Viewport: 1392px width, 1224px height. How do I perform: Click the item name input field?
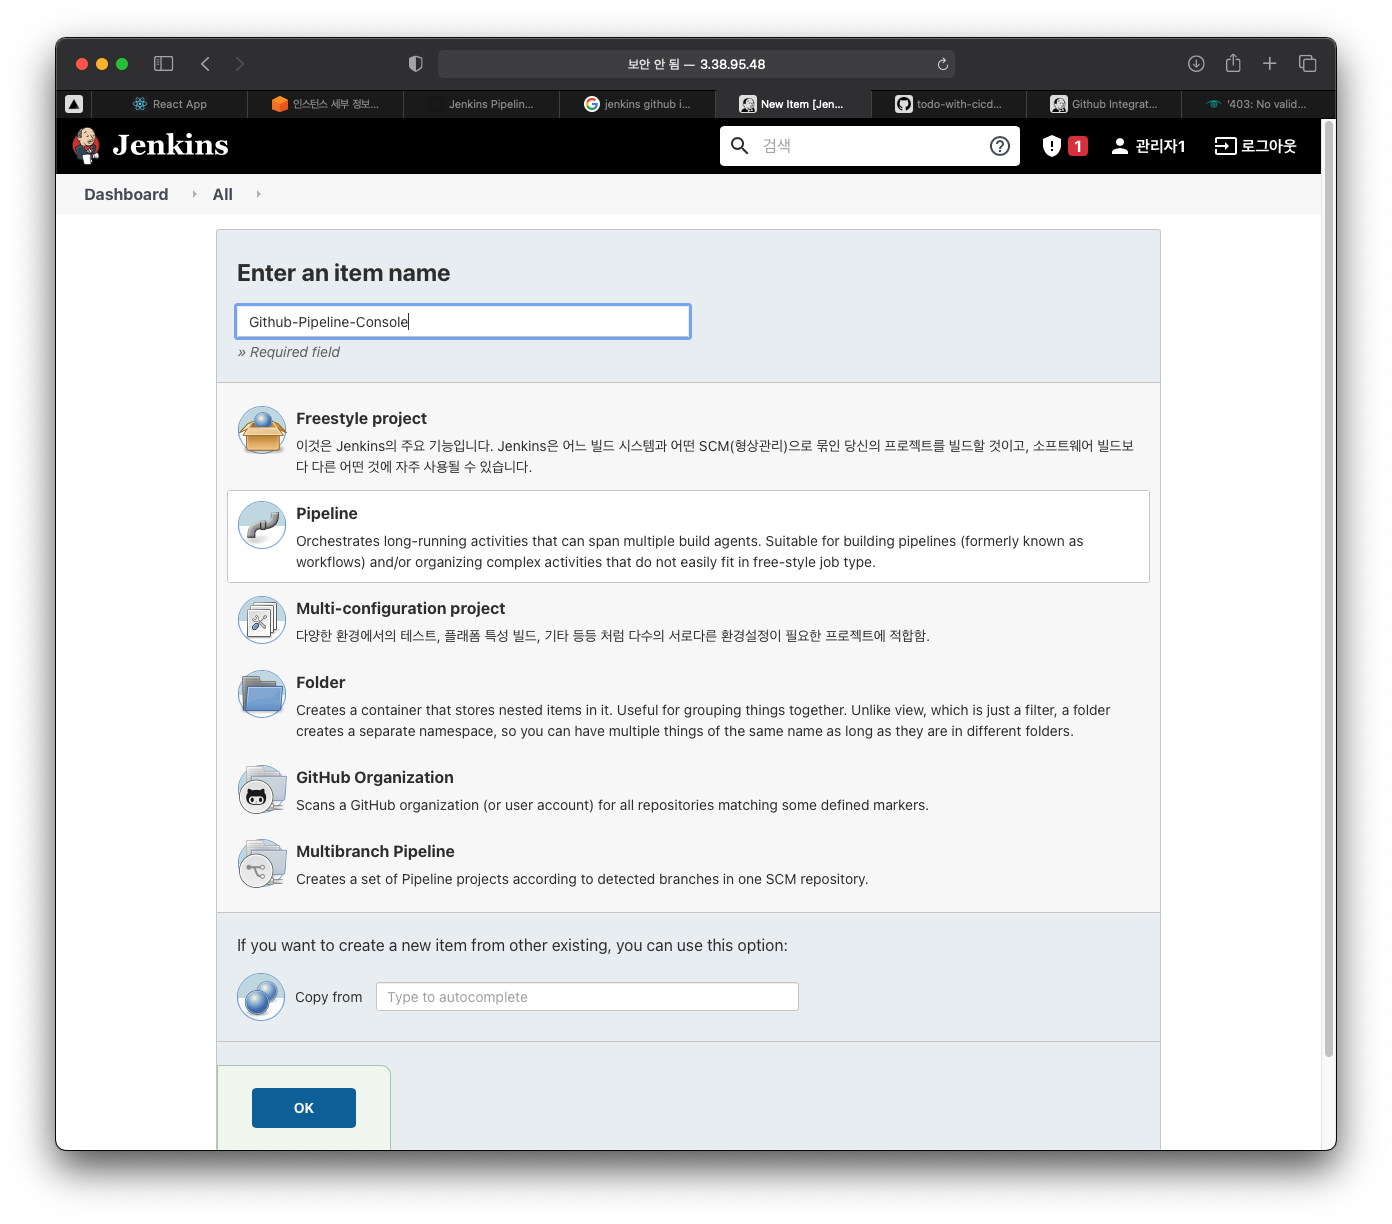click(x=463, y=322)
